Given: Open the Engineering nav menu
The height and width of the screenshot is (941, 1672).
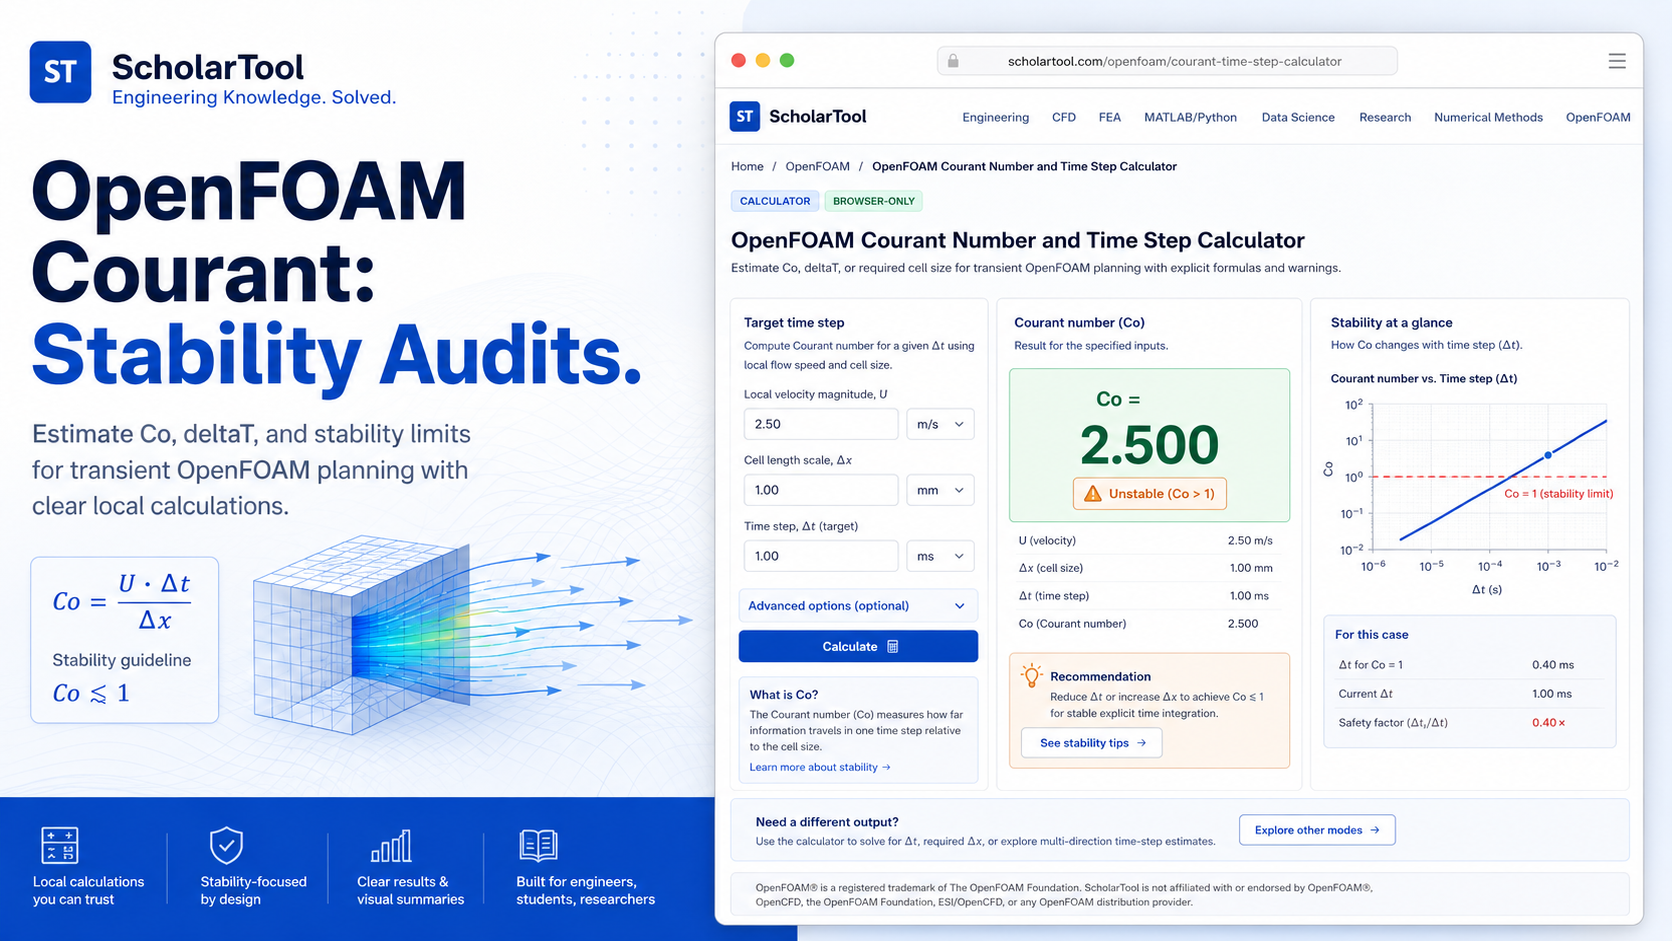Looking at the screenshot, I should (995, 117).
